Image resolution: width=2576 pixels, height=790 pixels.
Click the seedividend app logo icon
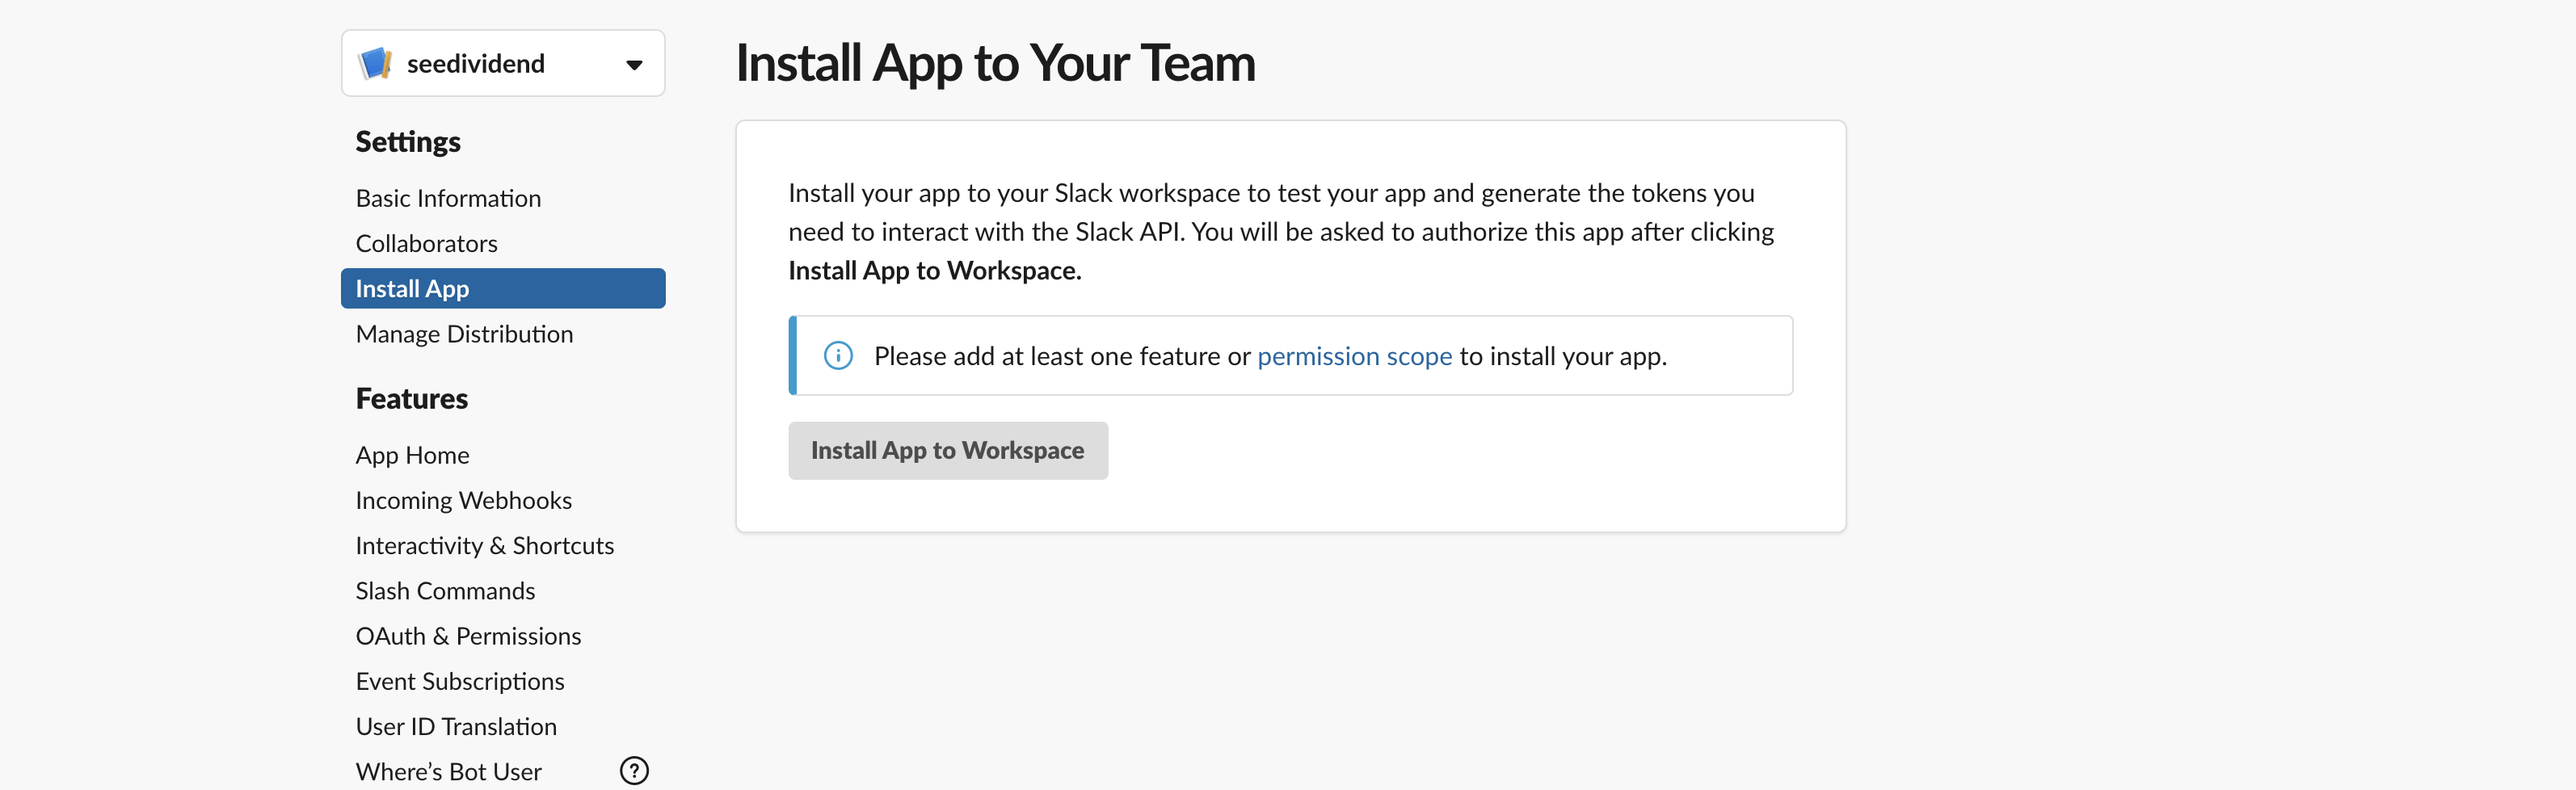click(x=375, y=63)
